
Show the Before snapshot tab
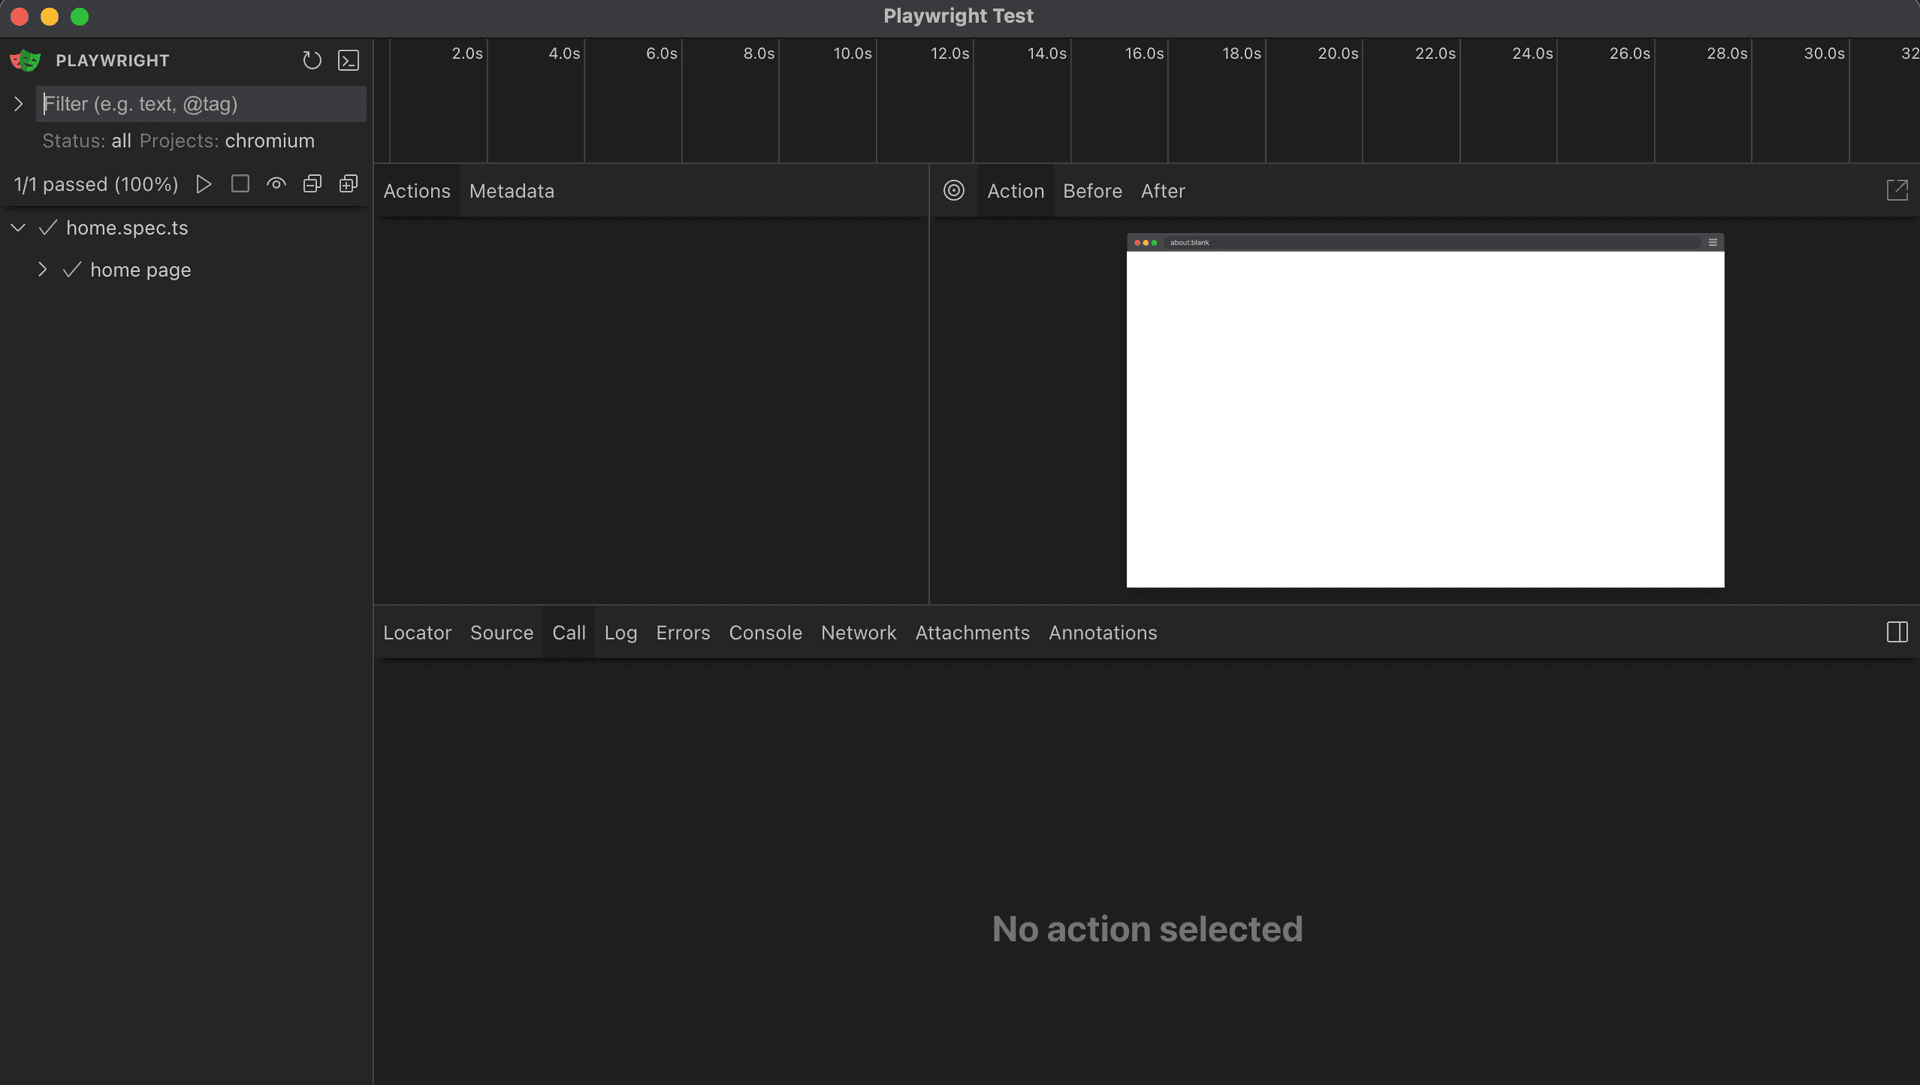(1092, 191)
